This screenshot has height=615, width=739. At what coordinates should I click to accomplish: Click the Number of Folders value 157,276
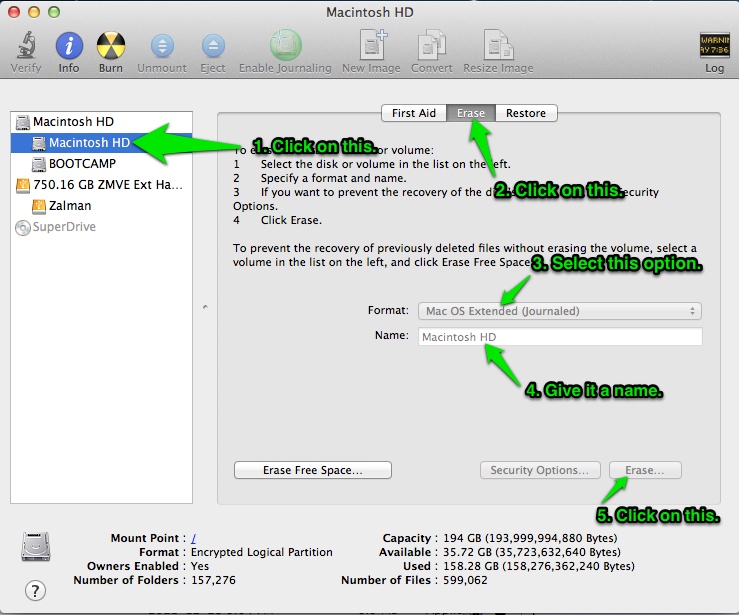click(213, 580)
